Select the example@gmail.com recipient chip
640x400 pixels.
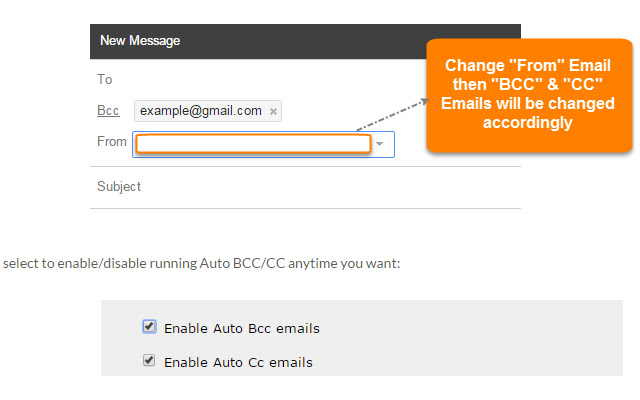pos(200,111)
